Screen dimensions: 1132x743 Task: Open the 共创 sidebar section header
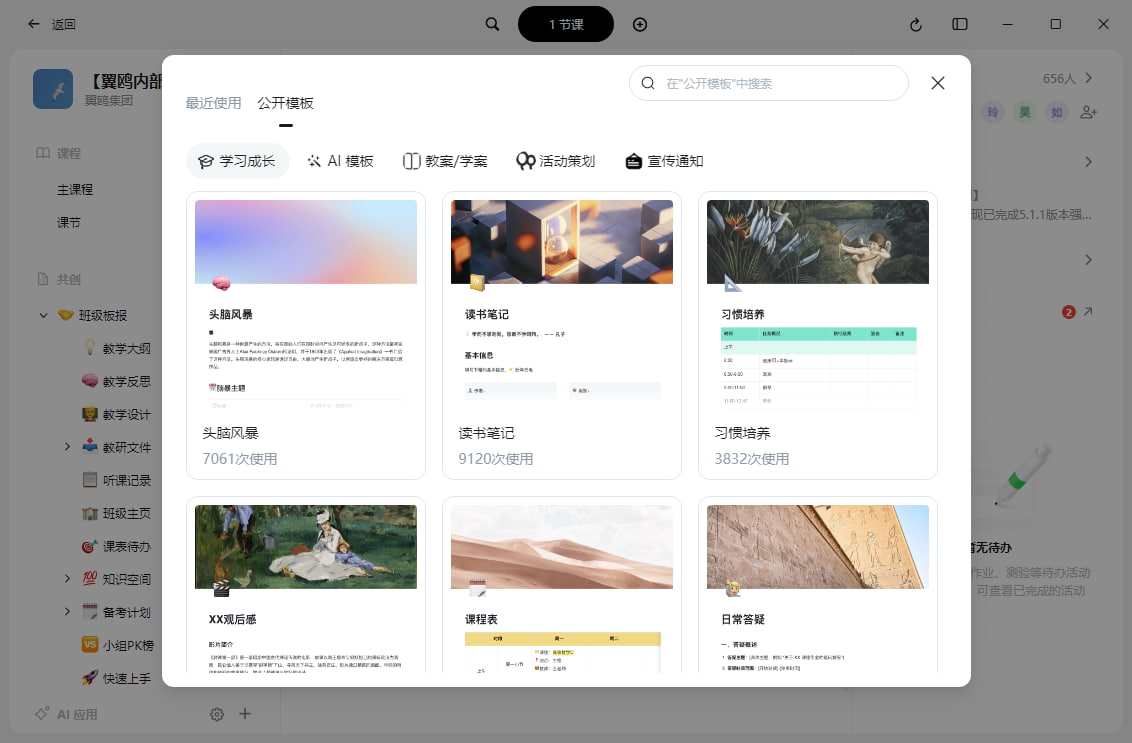tap(58, 279)
